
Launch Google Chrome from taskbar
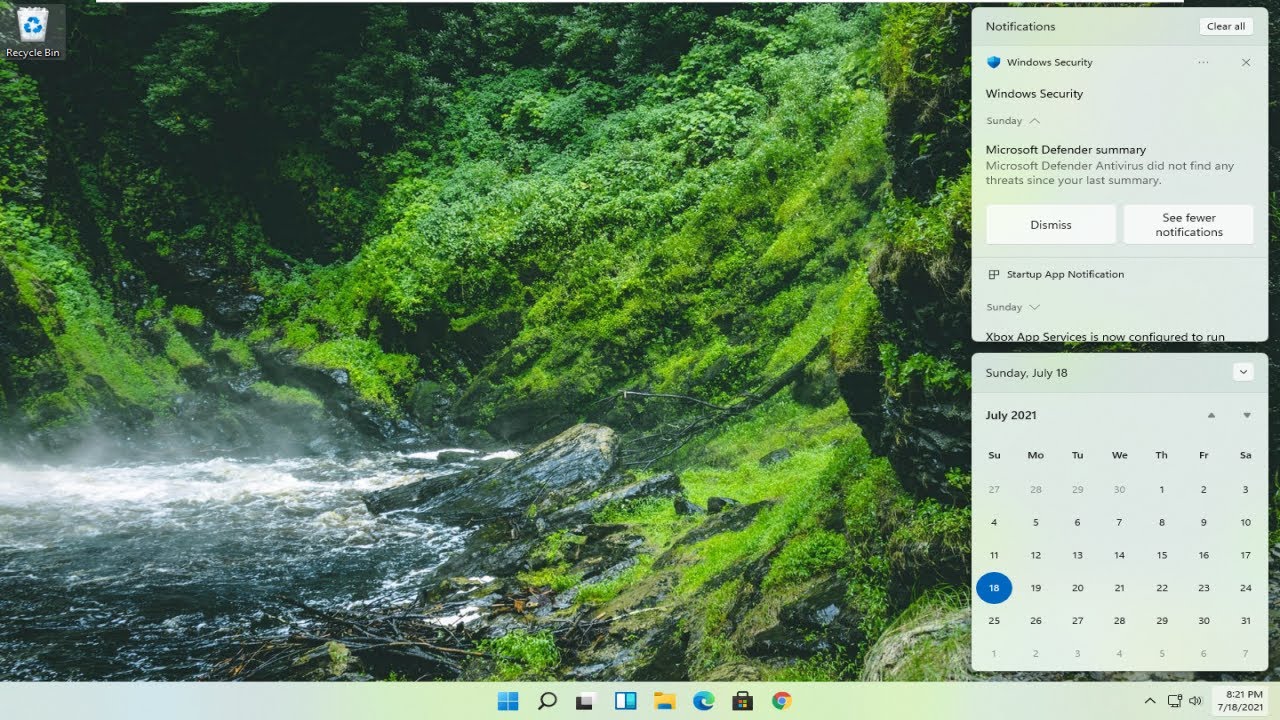[x=782, y=701]
